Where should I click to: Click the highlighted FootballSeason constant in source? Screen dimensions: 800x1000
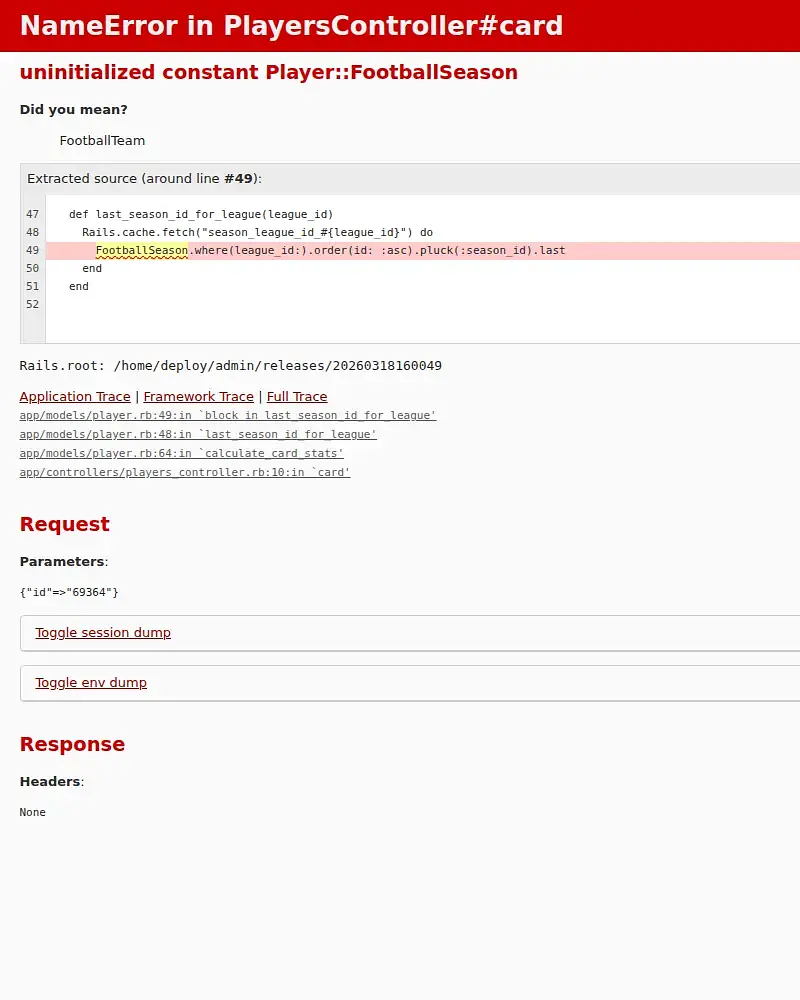(x=142, y=250)
